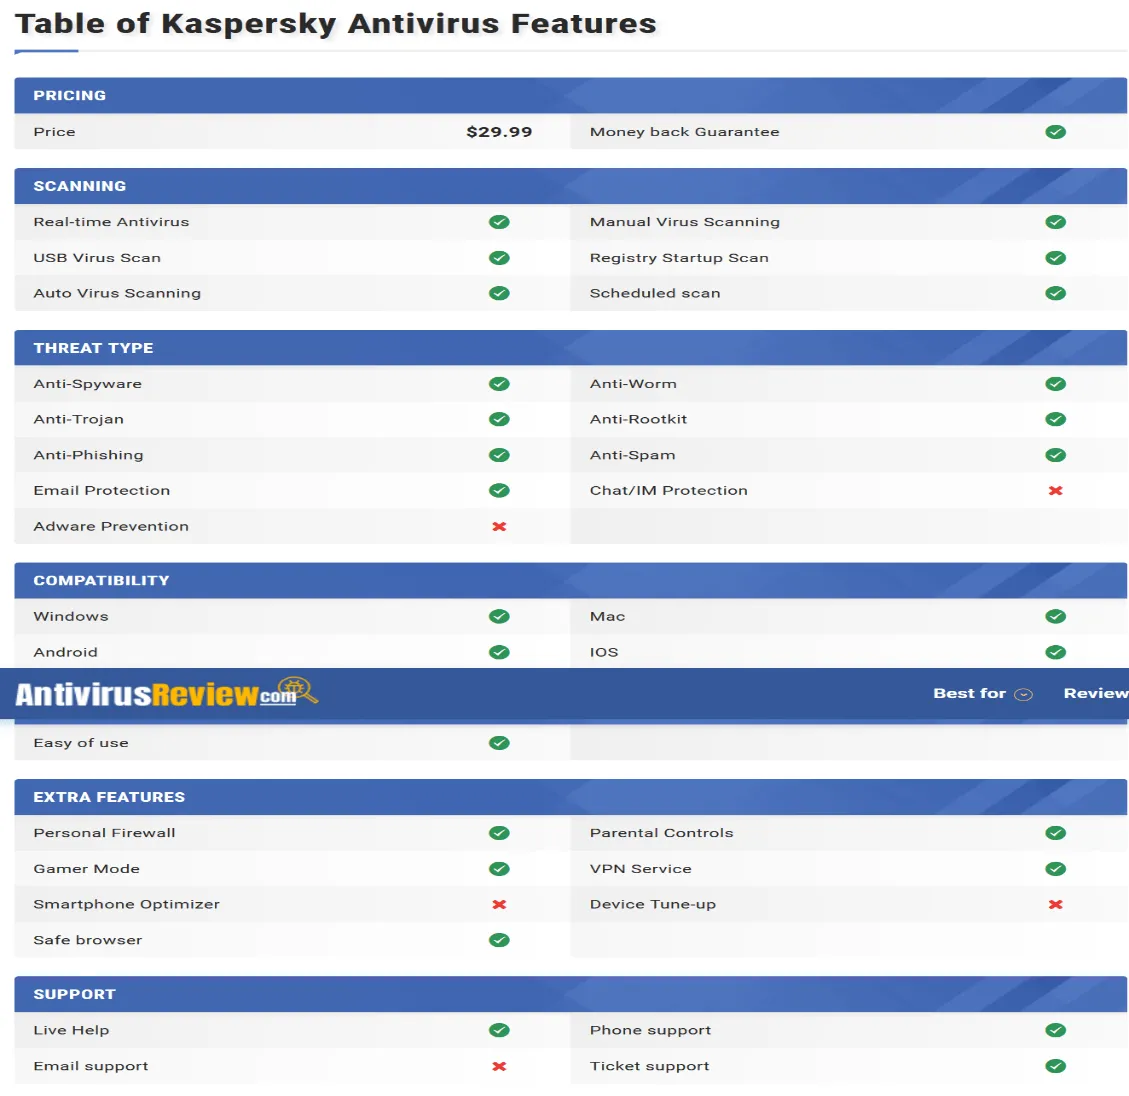Image resolution: width=1129 pixels, height=1096 pixels.
Task: Click the Device Tune-up label
Action: pos(653,904)
